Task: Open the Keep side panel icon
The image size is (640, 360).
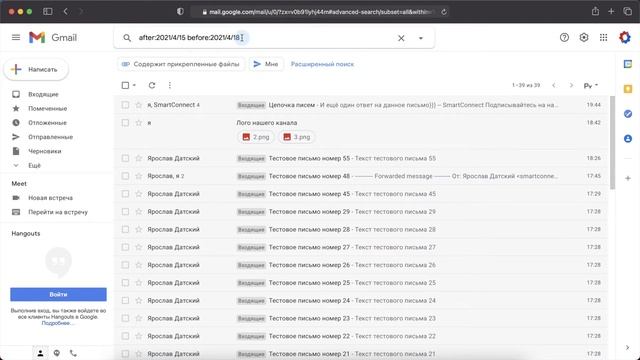Action: (628, 89)
